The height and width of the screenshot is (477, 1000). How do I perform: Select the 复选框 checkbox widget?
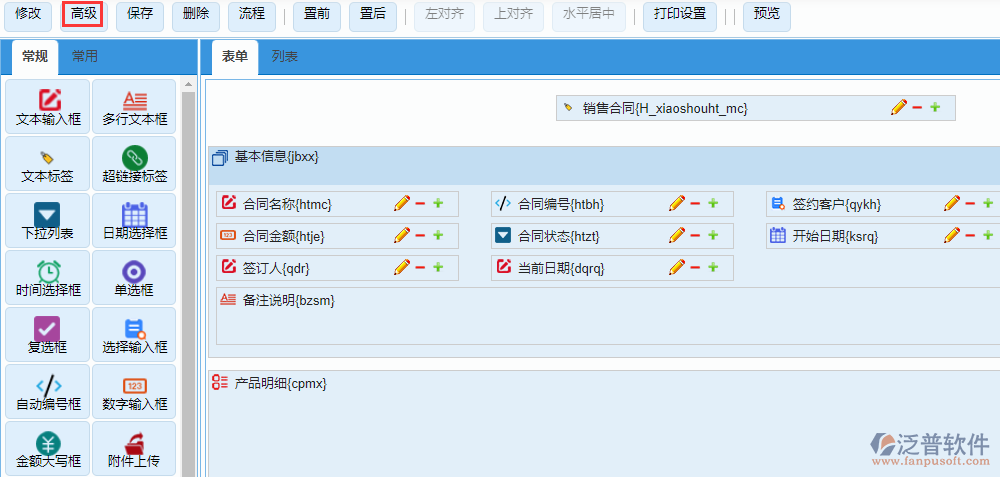click(x=48, y=336)
